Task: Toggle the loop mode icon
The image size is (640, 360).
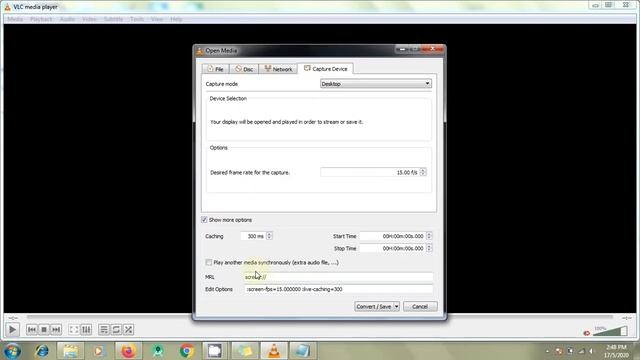Action: point(116,329)
